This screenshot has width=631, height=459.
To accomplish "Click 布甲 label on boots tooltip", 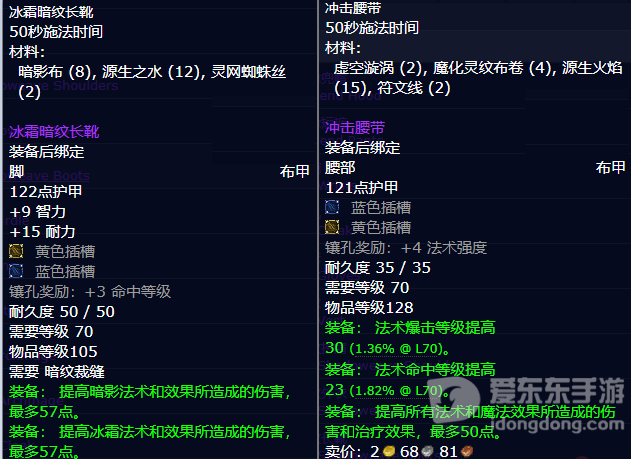I will point(295,171).
